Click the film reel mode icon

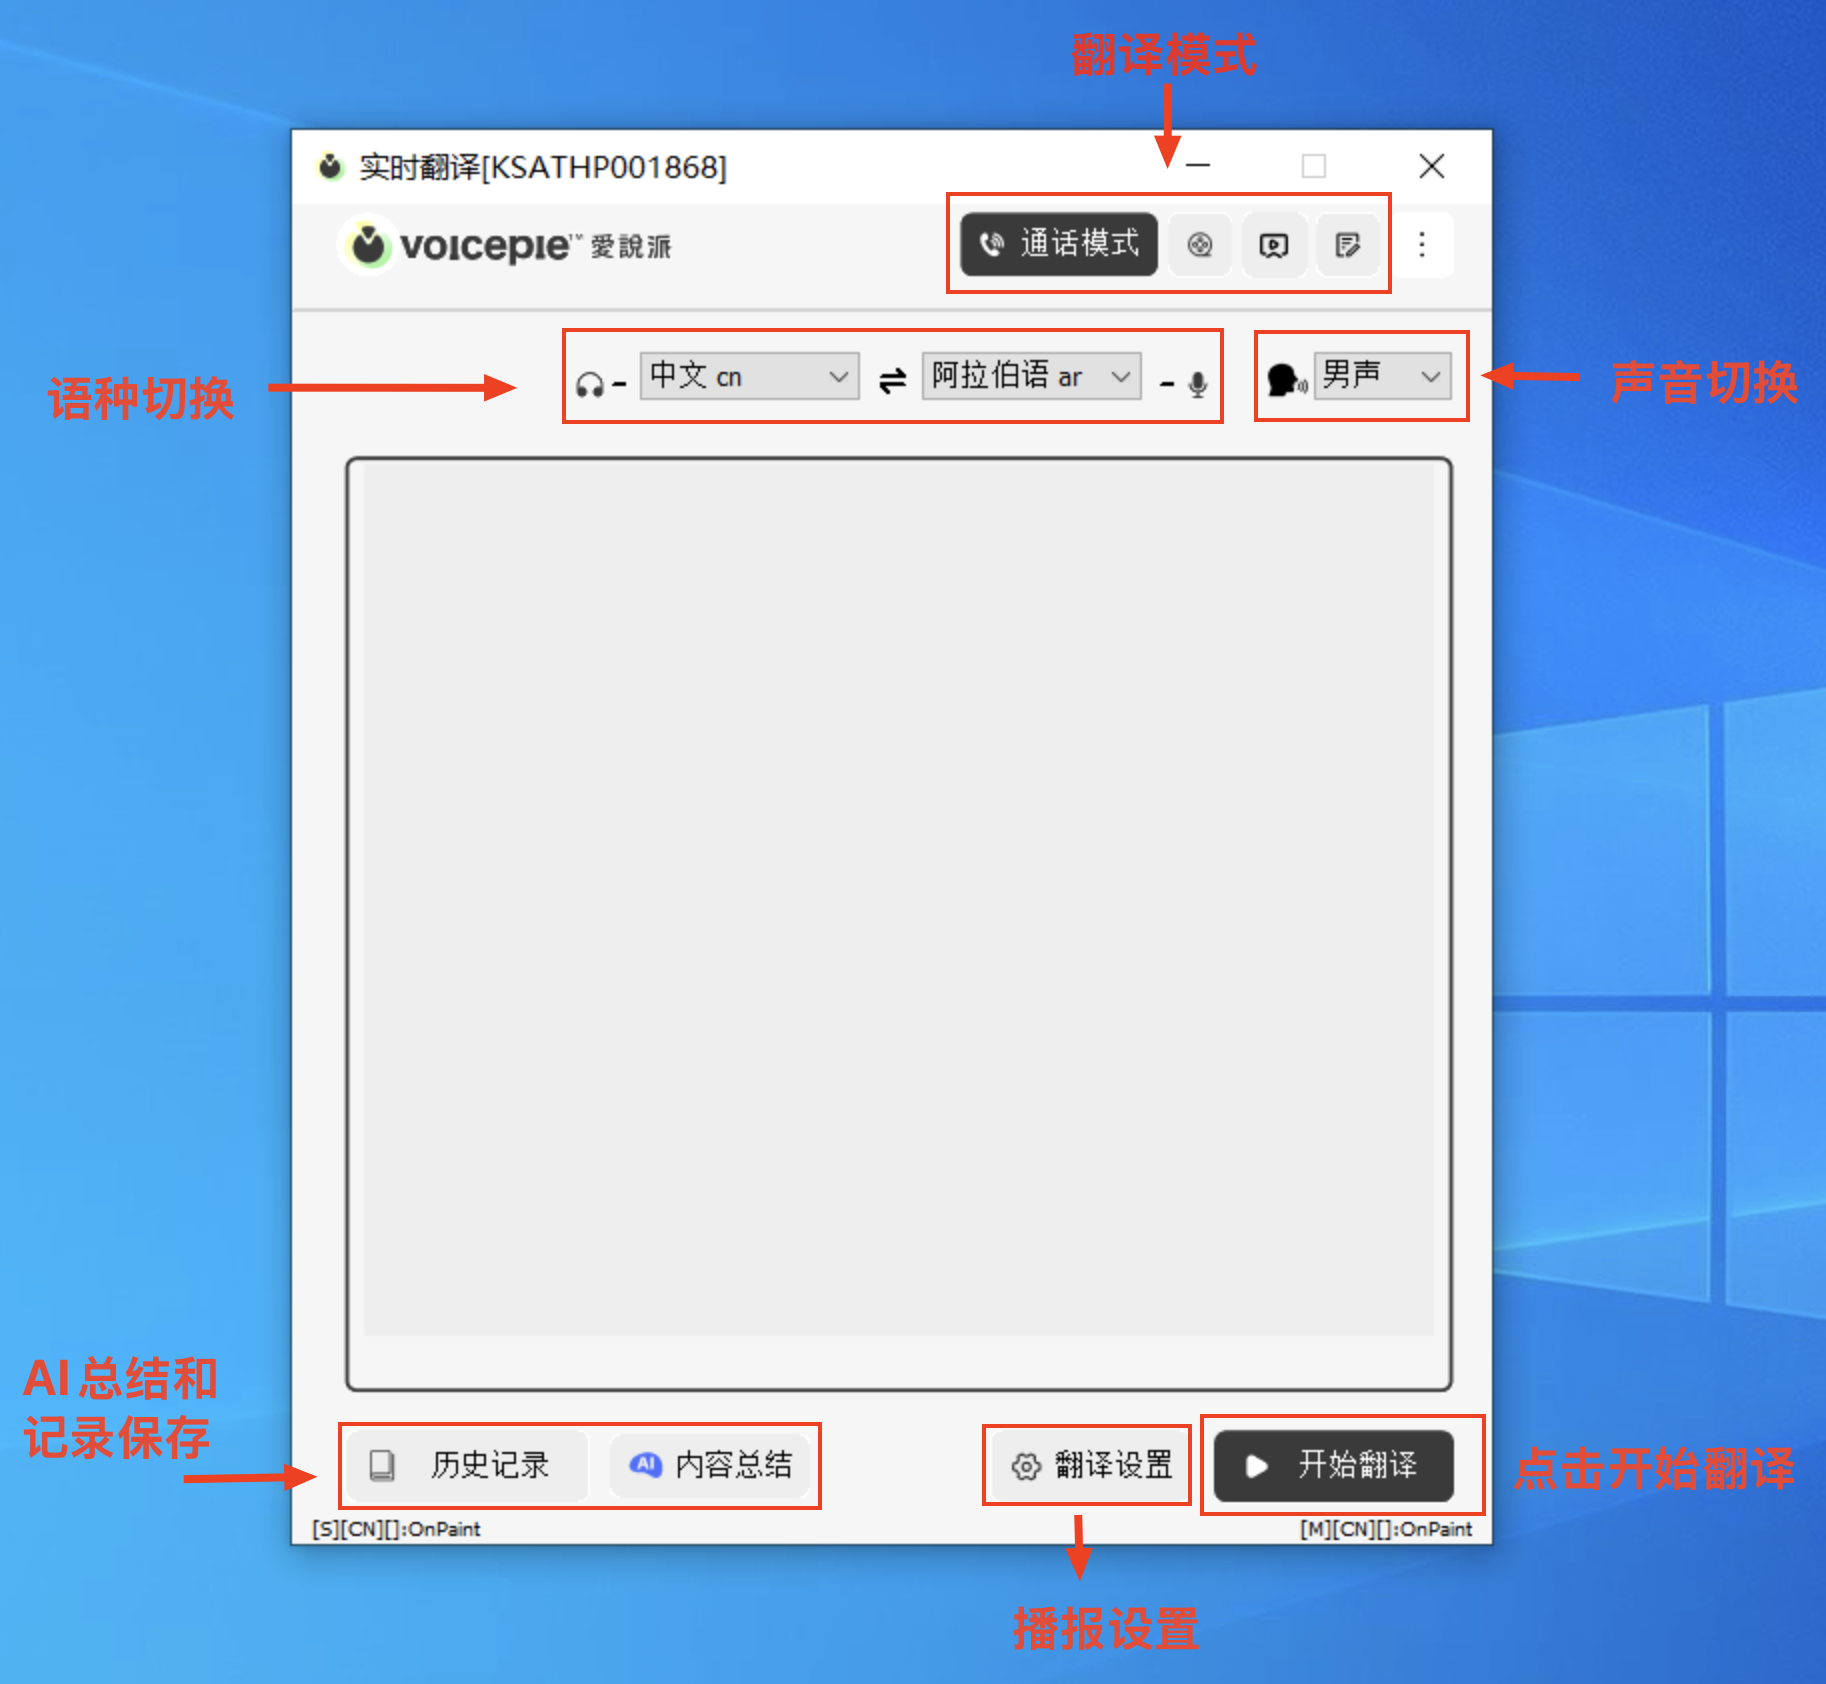pyautogui.click(x=1200, y=245)
